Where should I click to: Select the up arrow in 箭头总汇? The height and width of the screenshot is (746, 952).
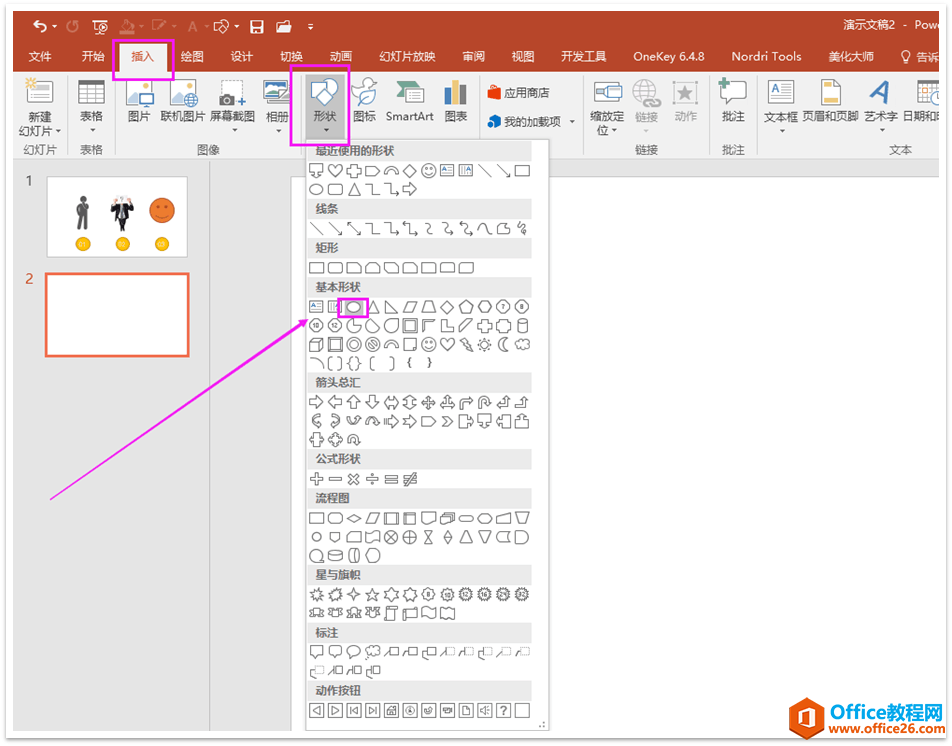click(x=353, y=402)
